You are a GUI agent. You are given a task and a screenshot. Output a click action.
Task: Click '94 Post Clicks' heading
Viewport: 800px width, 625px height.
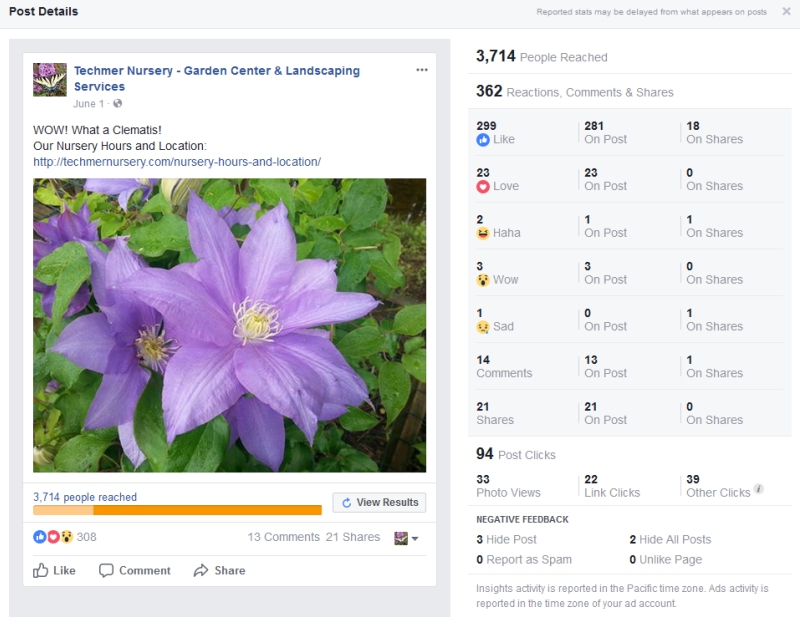point(516,454)
